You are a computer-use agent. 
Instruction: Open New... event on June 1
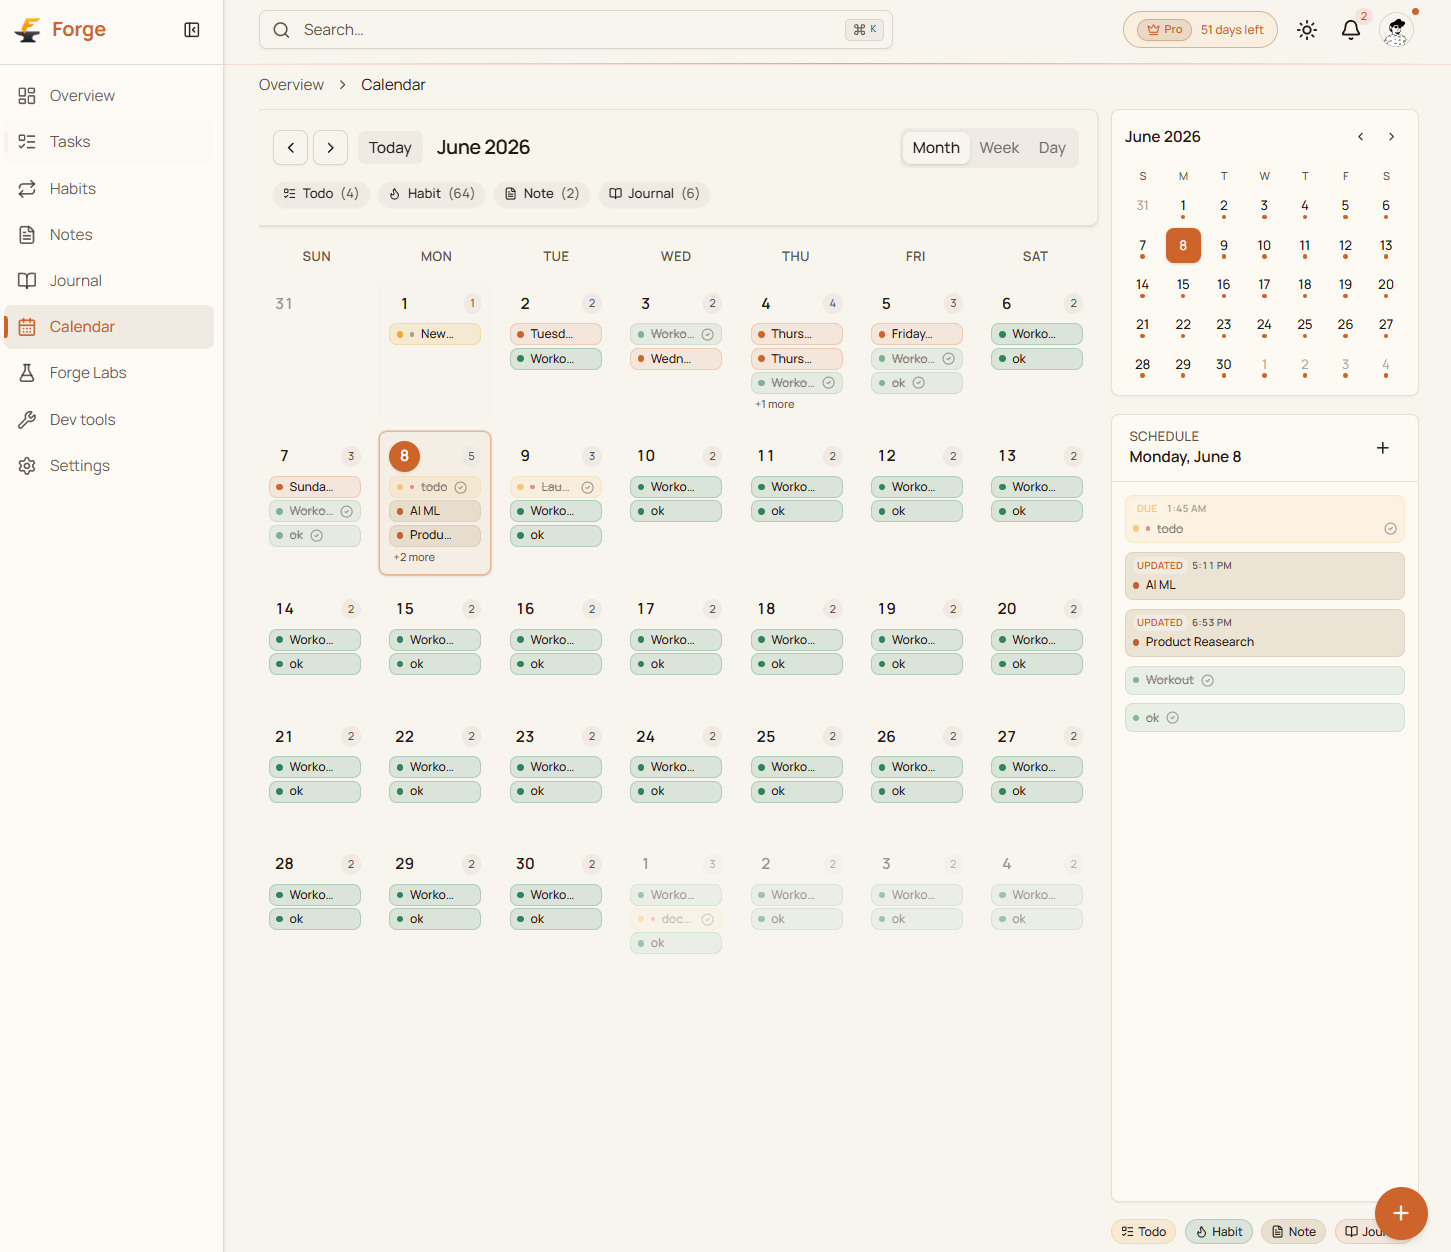435,335
